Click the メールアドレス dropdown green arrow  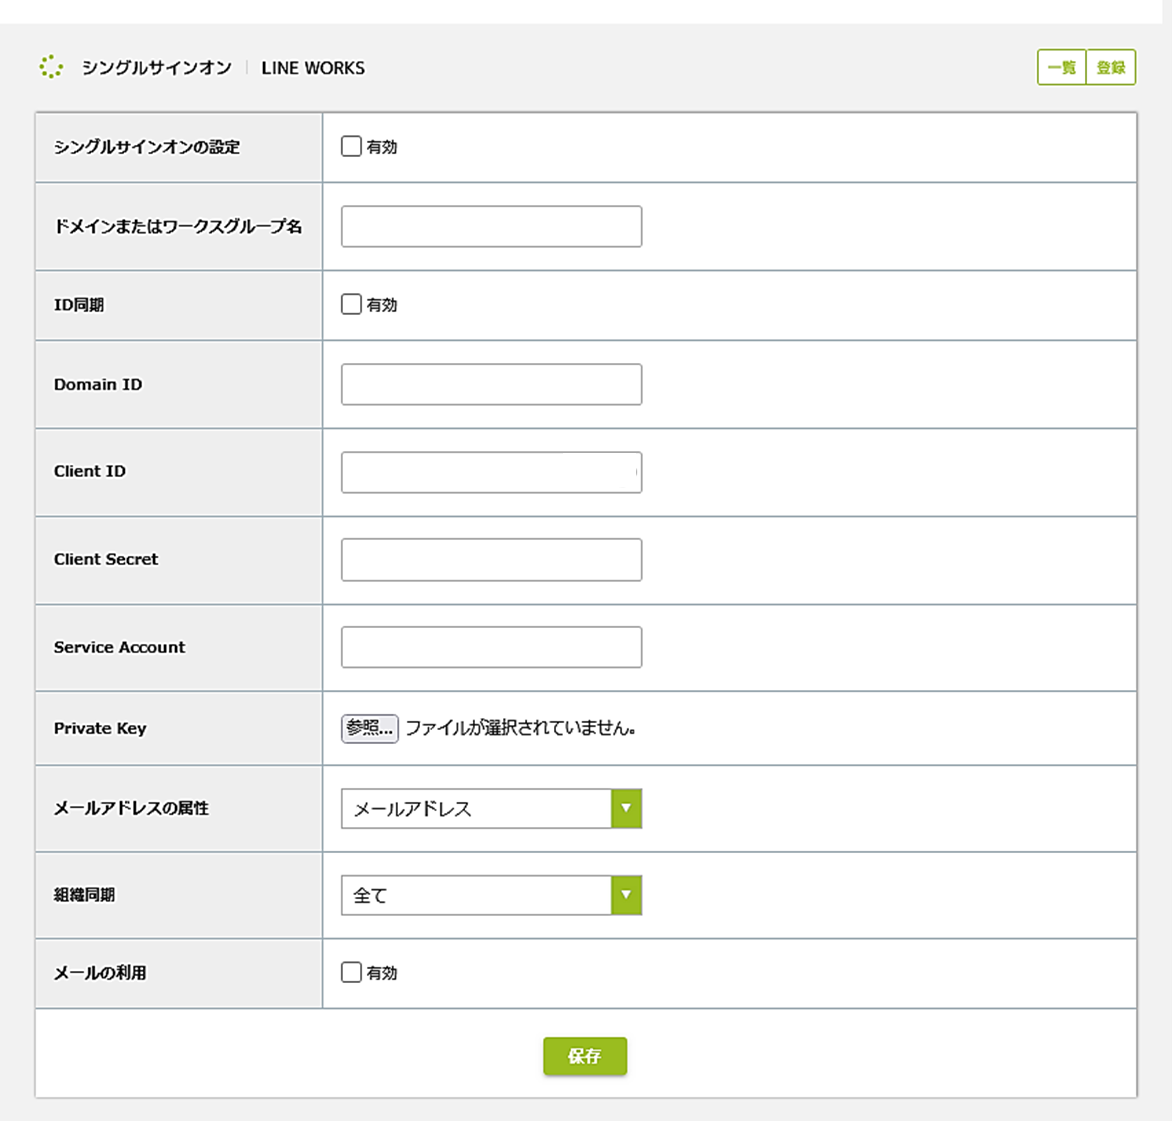[x=626, y=808]
